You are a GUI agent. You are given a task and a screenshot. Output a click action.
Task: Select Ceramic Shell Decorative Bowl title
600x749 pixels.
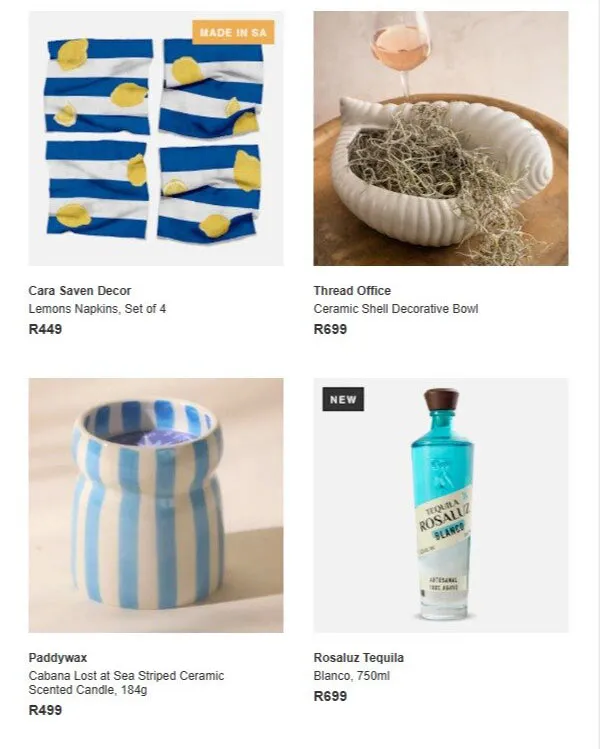click(x=396, y=309)
